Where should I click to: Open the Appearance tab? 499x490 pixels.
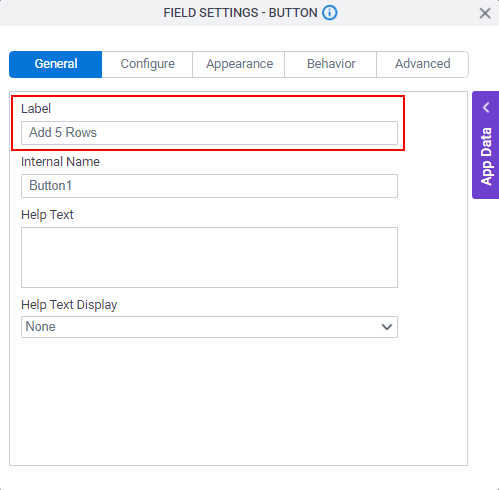point(239,64)
